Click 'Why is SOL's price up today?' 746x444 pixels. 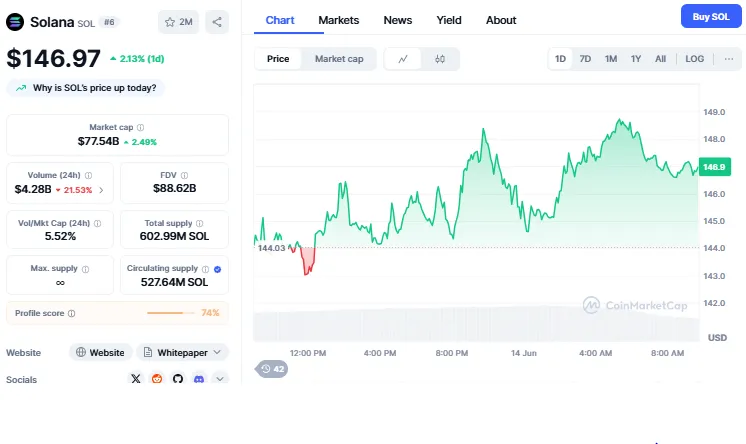click(x=87, y=88)
